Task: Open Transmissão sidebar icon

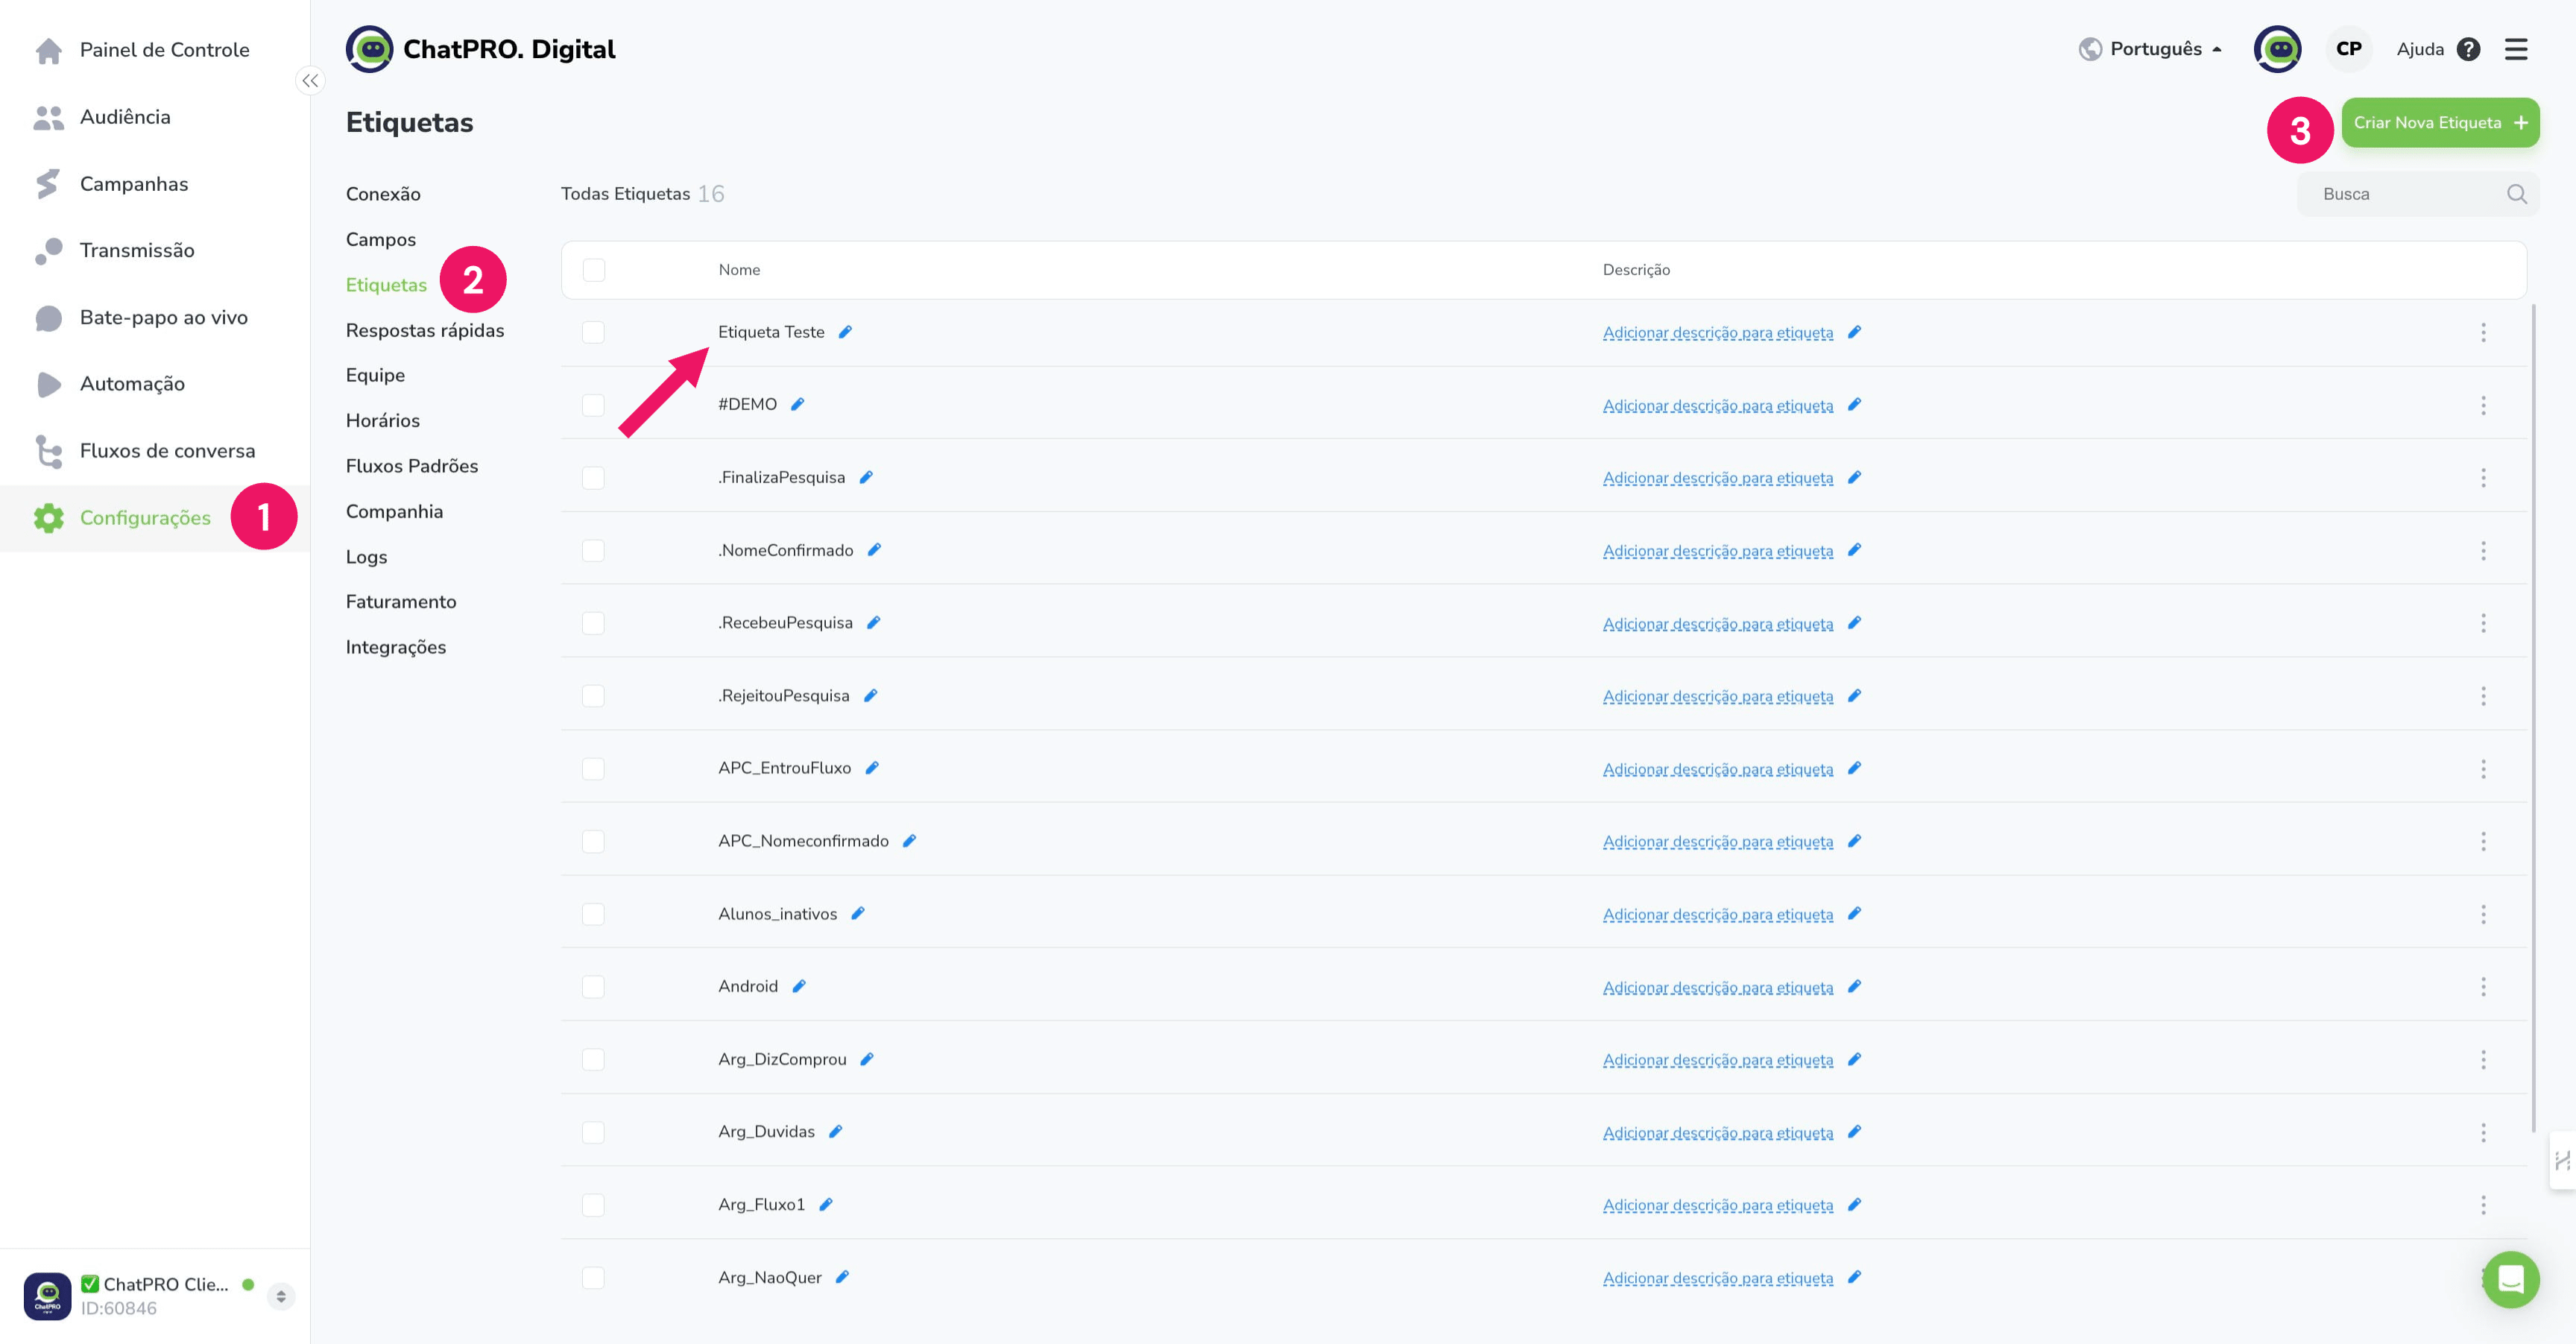Action: click(x=48, y=251)
